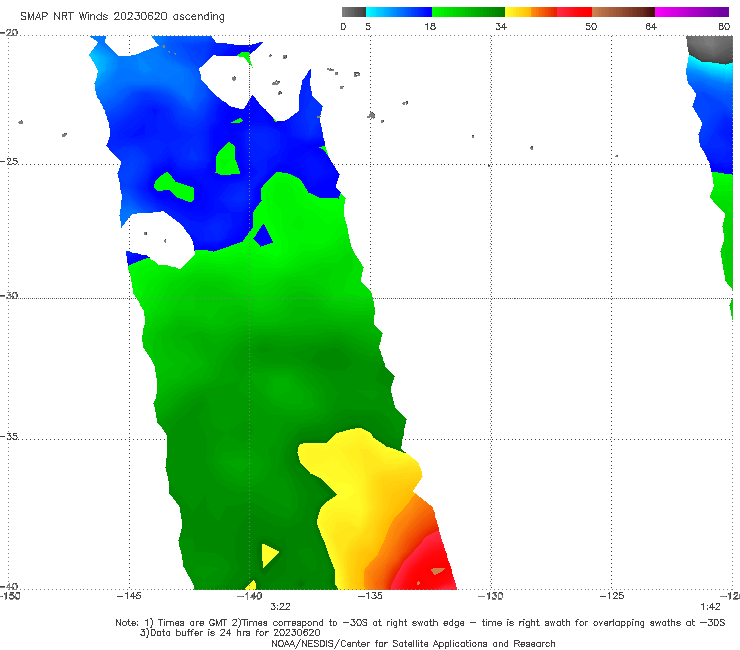The width and height of the screenshot is (740, 650).
Task: Click the latitude label "-30"
Action: point(9,295)
